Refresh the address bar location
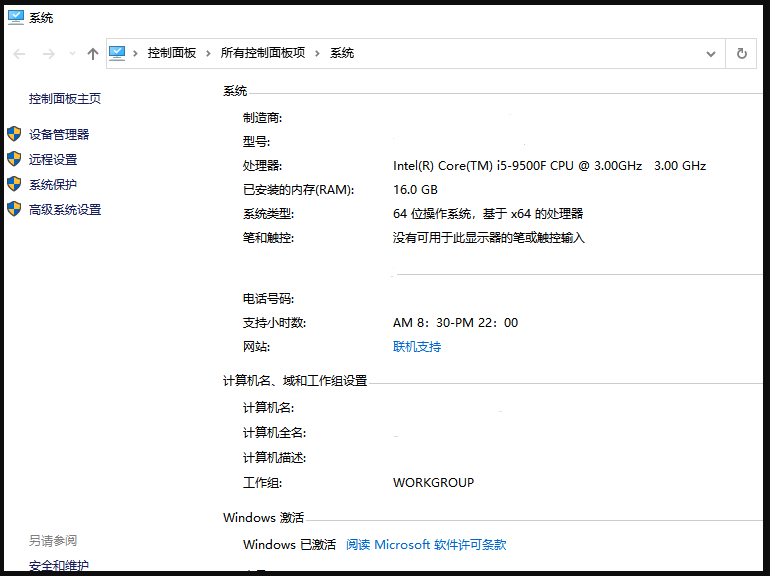Viewport: 770px width, 576px height. (x=741, y=54)
